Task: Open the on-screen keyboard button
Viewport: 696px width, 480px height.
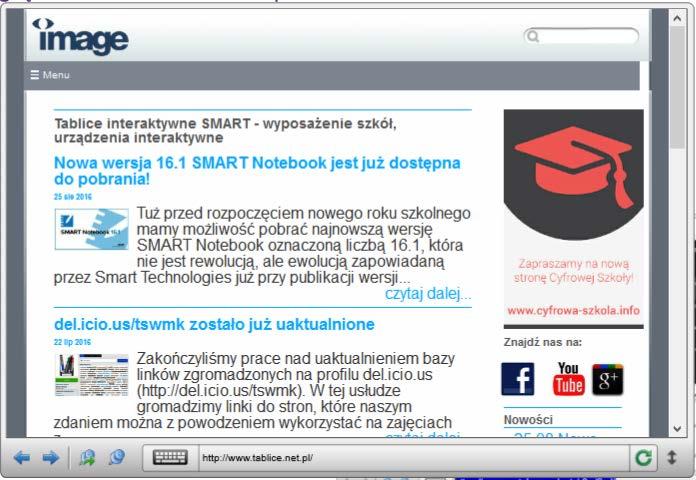Action: click(170, 457)
